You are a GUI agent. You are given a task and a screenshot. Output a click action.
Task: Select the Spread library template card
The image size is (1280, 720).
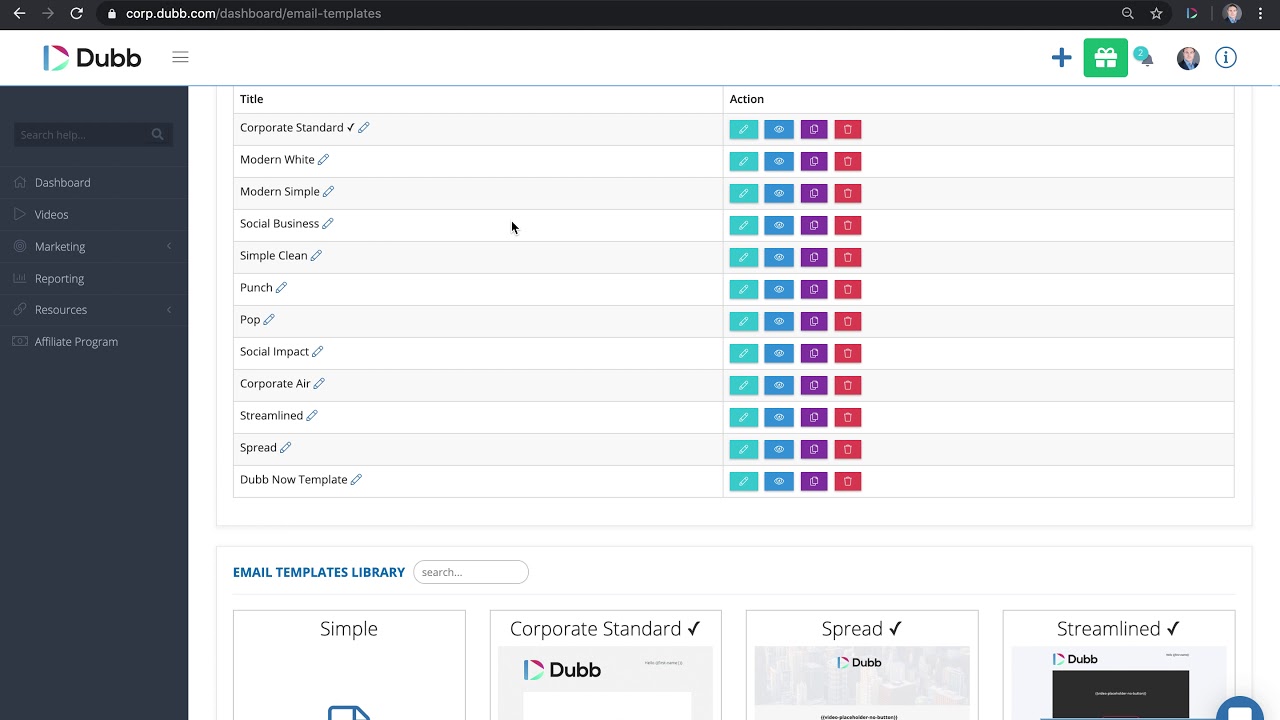click(x=862, y=665)
